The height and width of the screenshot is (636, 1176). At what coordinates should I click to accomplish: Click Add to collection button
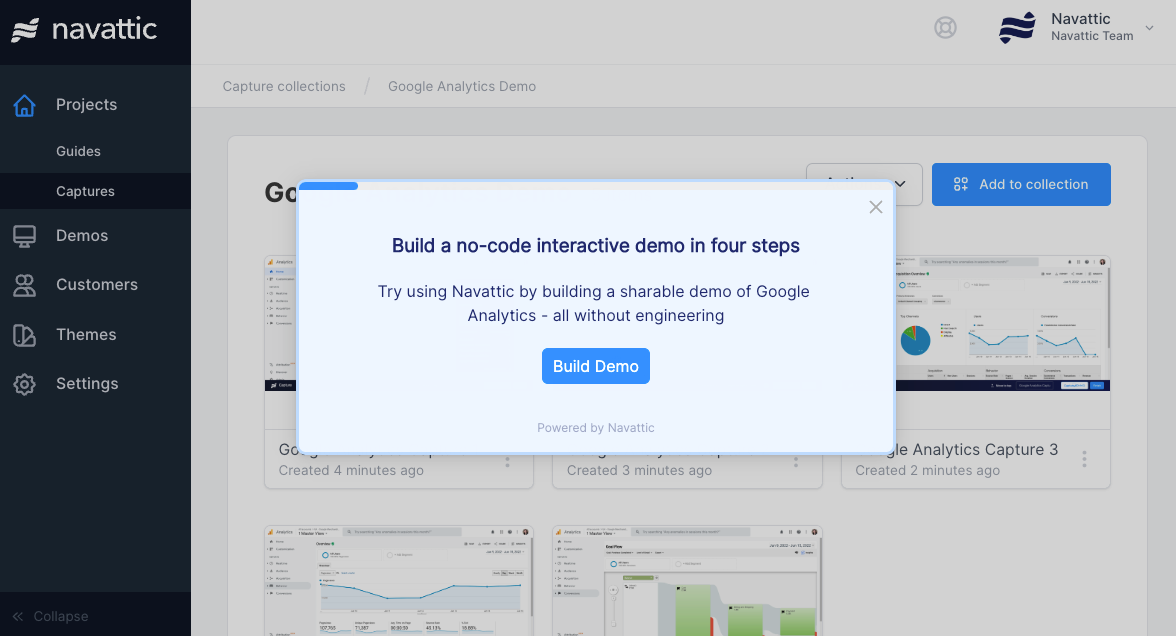pyautogui.click(x=1021, y=184)
